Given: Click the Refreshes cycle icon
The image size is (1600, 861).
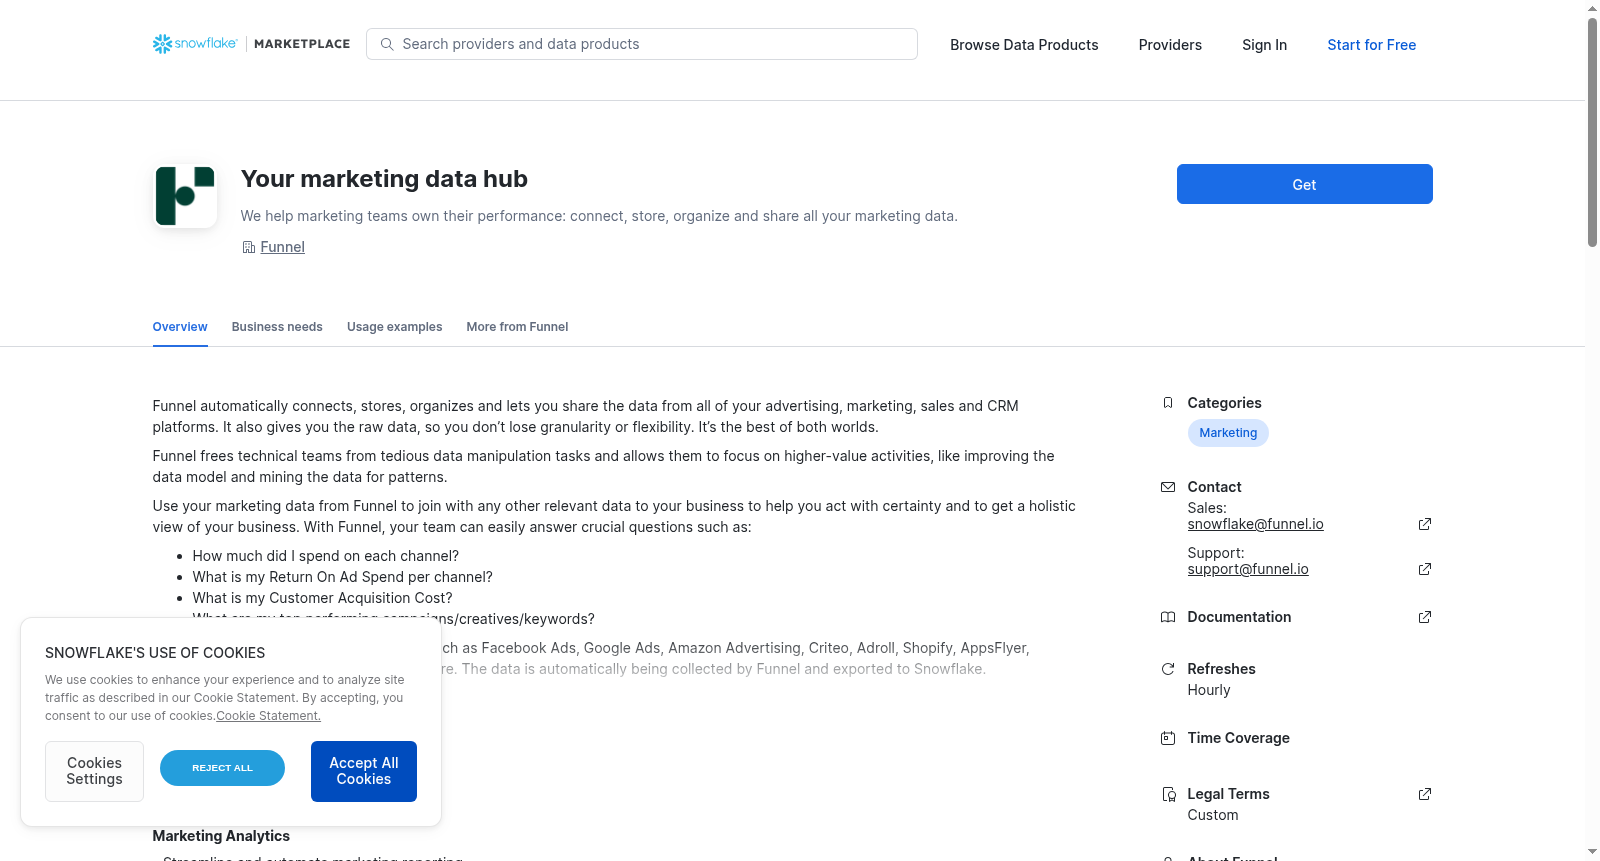Looking at the screenshot, I should (x=1168, y=669).
